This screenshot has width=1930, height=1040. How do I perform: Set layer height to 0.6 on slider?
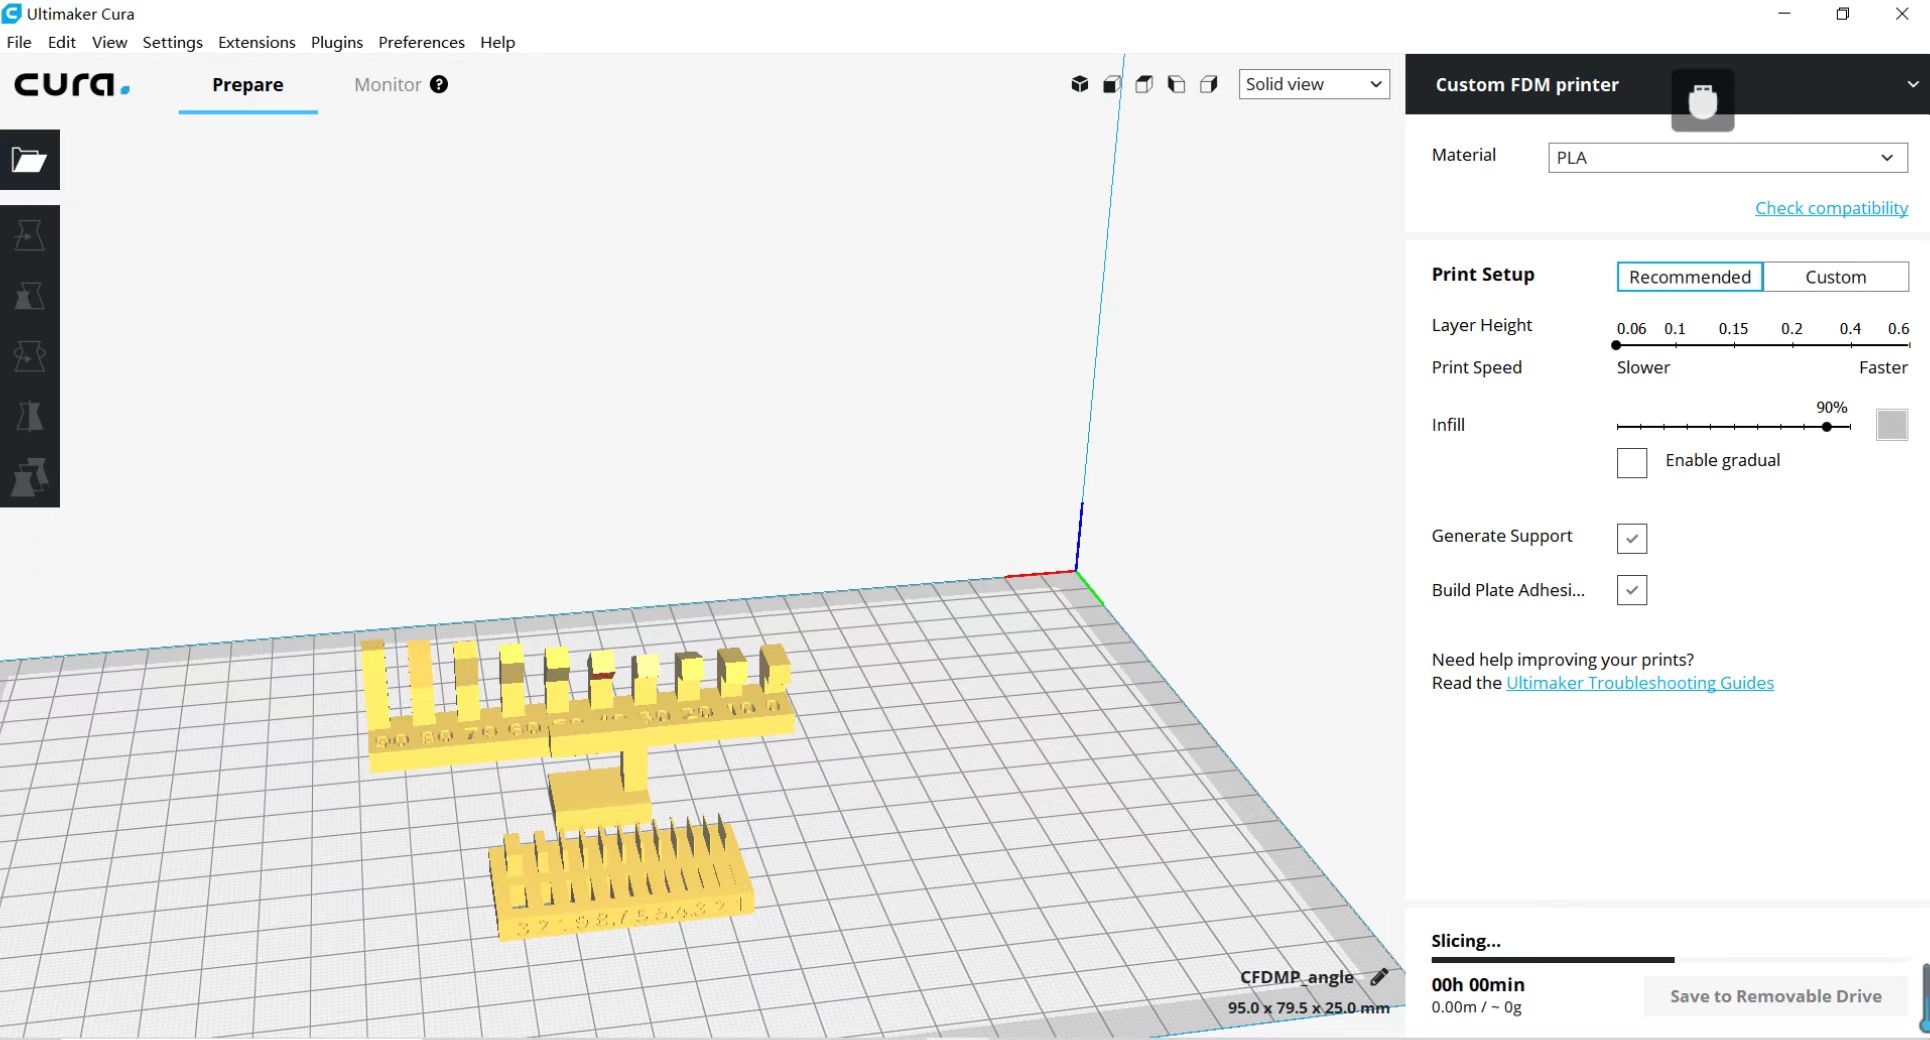(1907, 345)
